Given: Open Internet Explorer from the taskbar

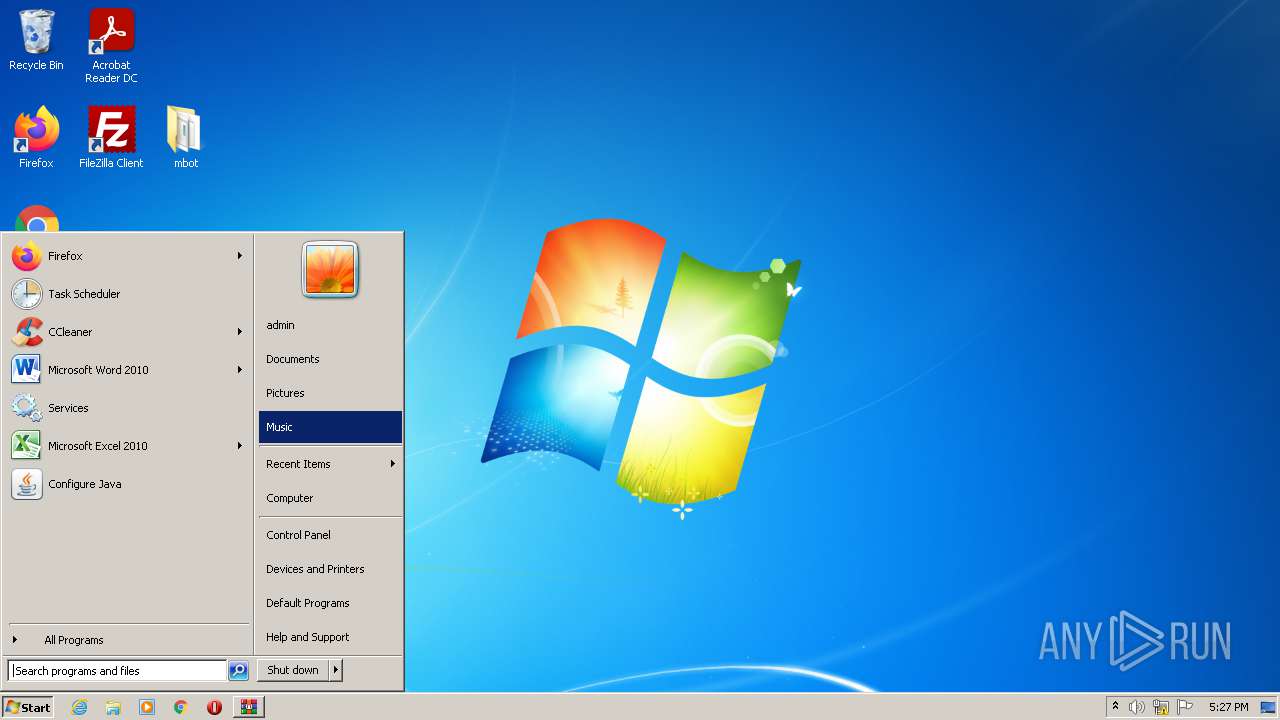Looking at the screenshot, I should coord(79,707).
